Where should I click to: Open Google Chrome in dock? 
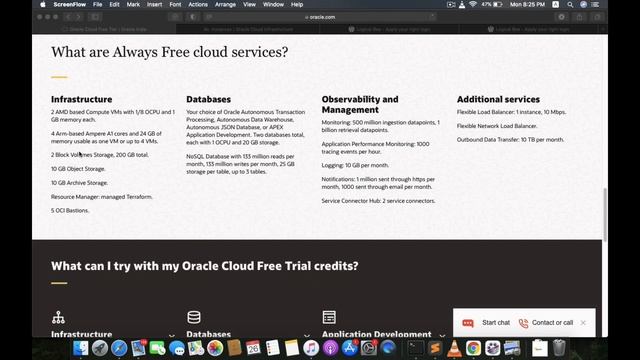(473, 348)
